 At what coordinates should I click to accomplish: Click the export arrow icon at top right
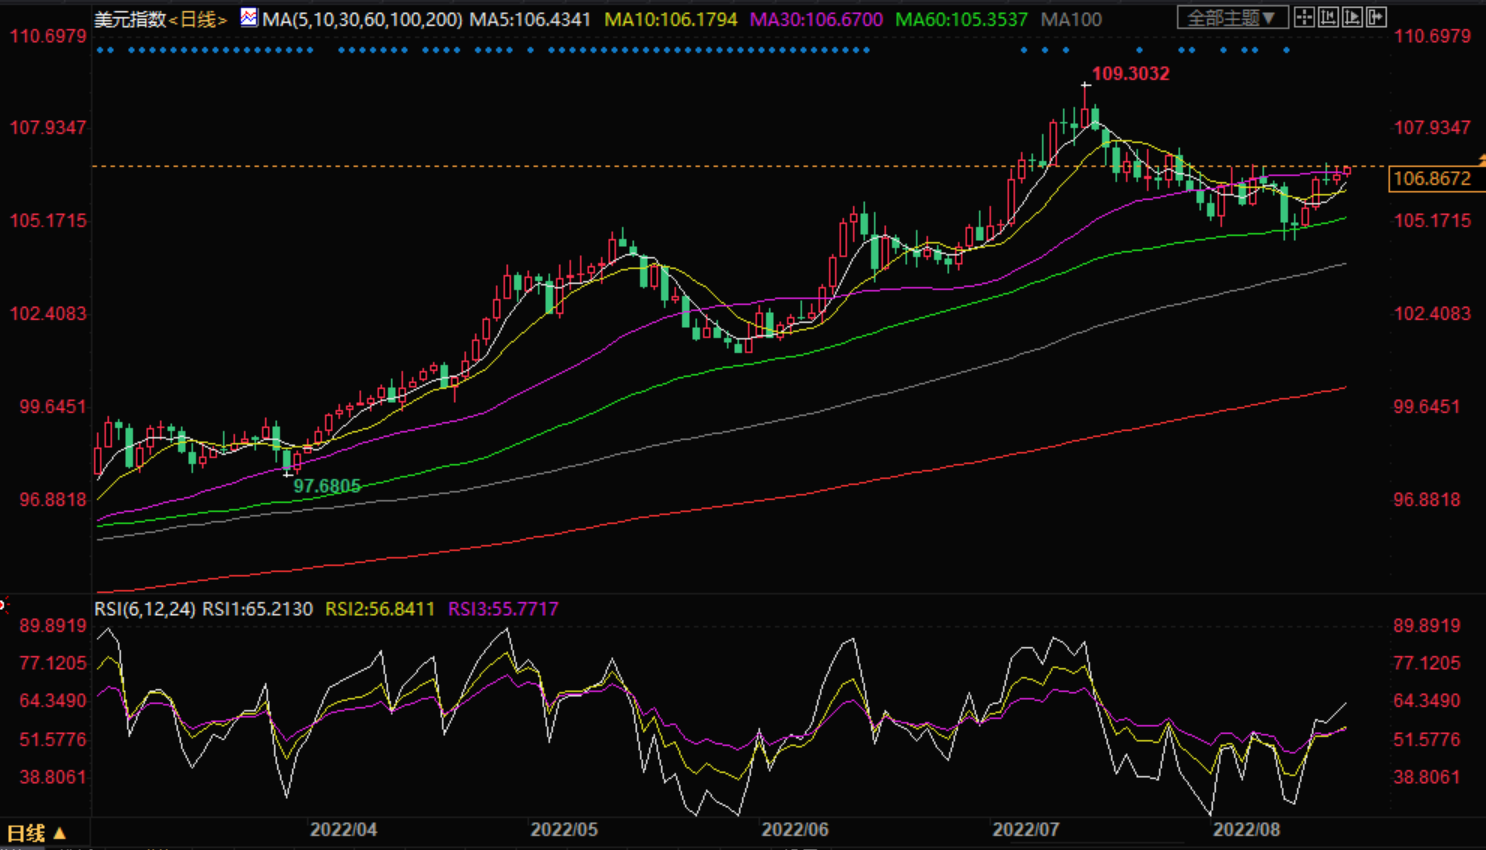[1376, 17]
